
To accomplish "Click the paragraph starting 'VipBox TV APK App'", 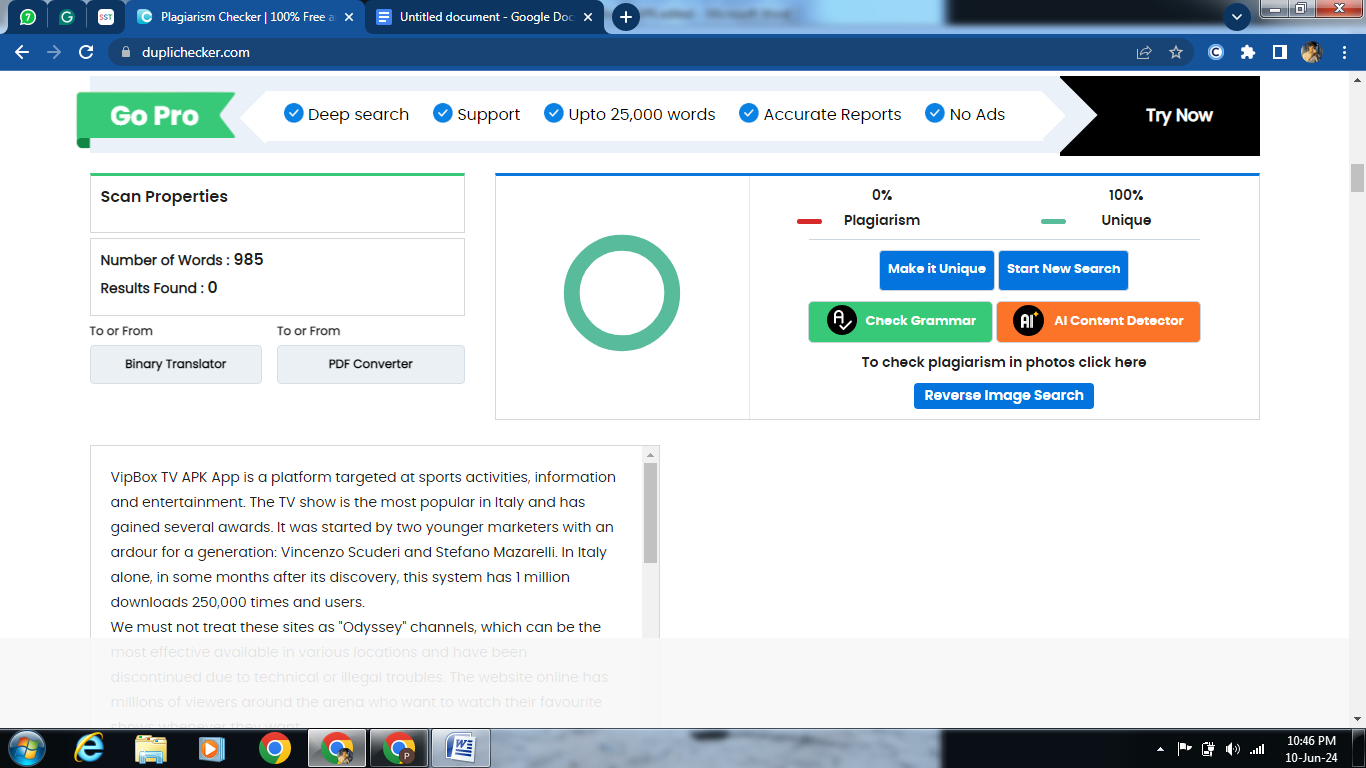I will [364, 540].
